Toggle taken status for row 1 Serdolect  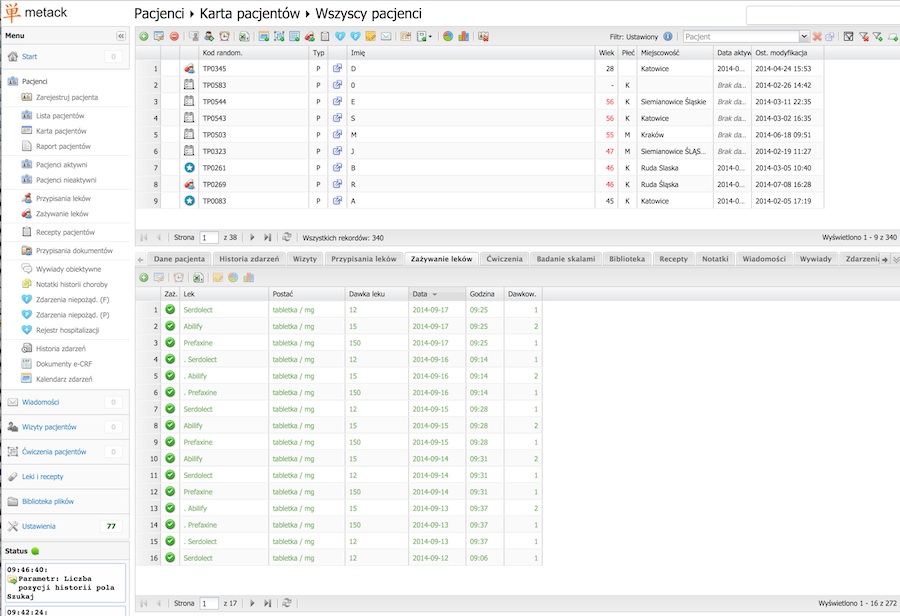pos(170,309)
